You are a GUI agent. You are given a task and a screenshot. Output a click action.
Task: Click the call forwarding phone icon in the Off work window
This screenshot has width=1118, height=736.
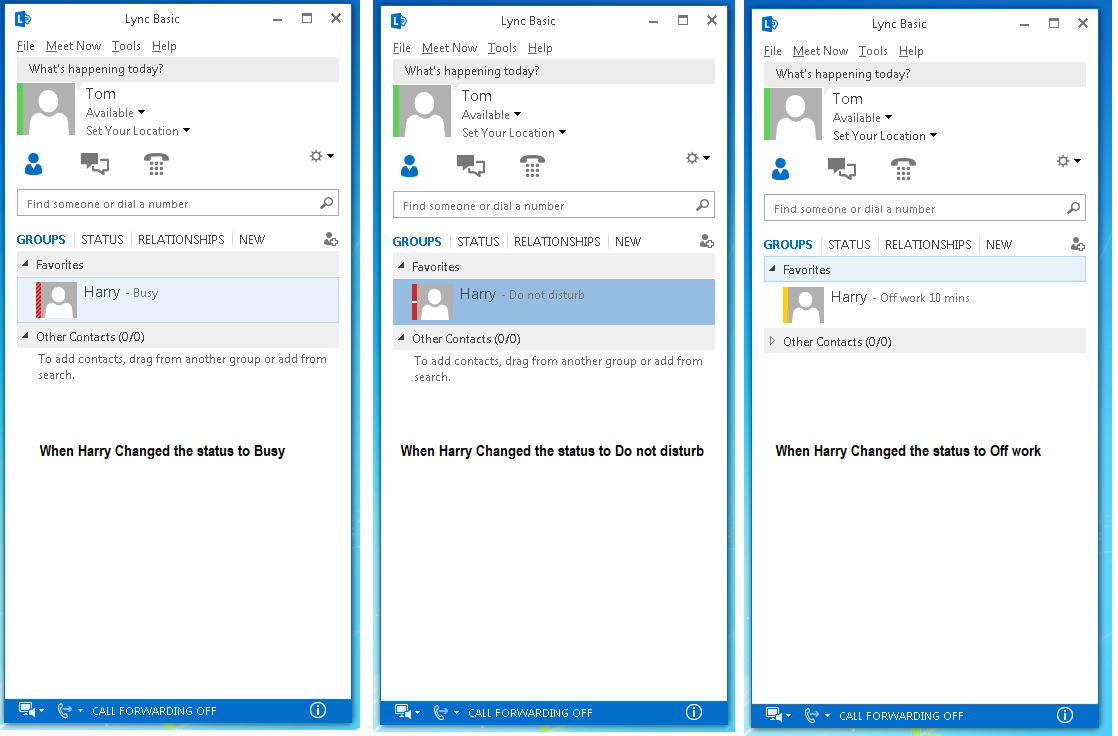click(812, 715)
